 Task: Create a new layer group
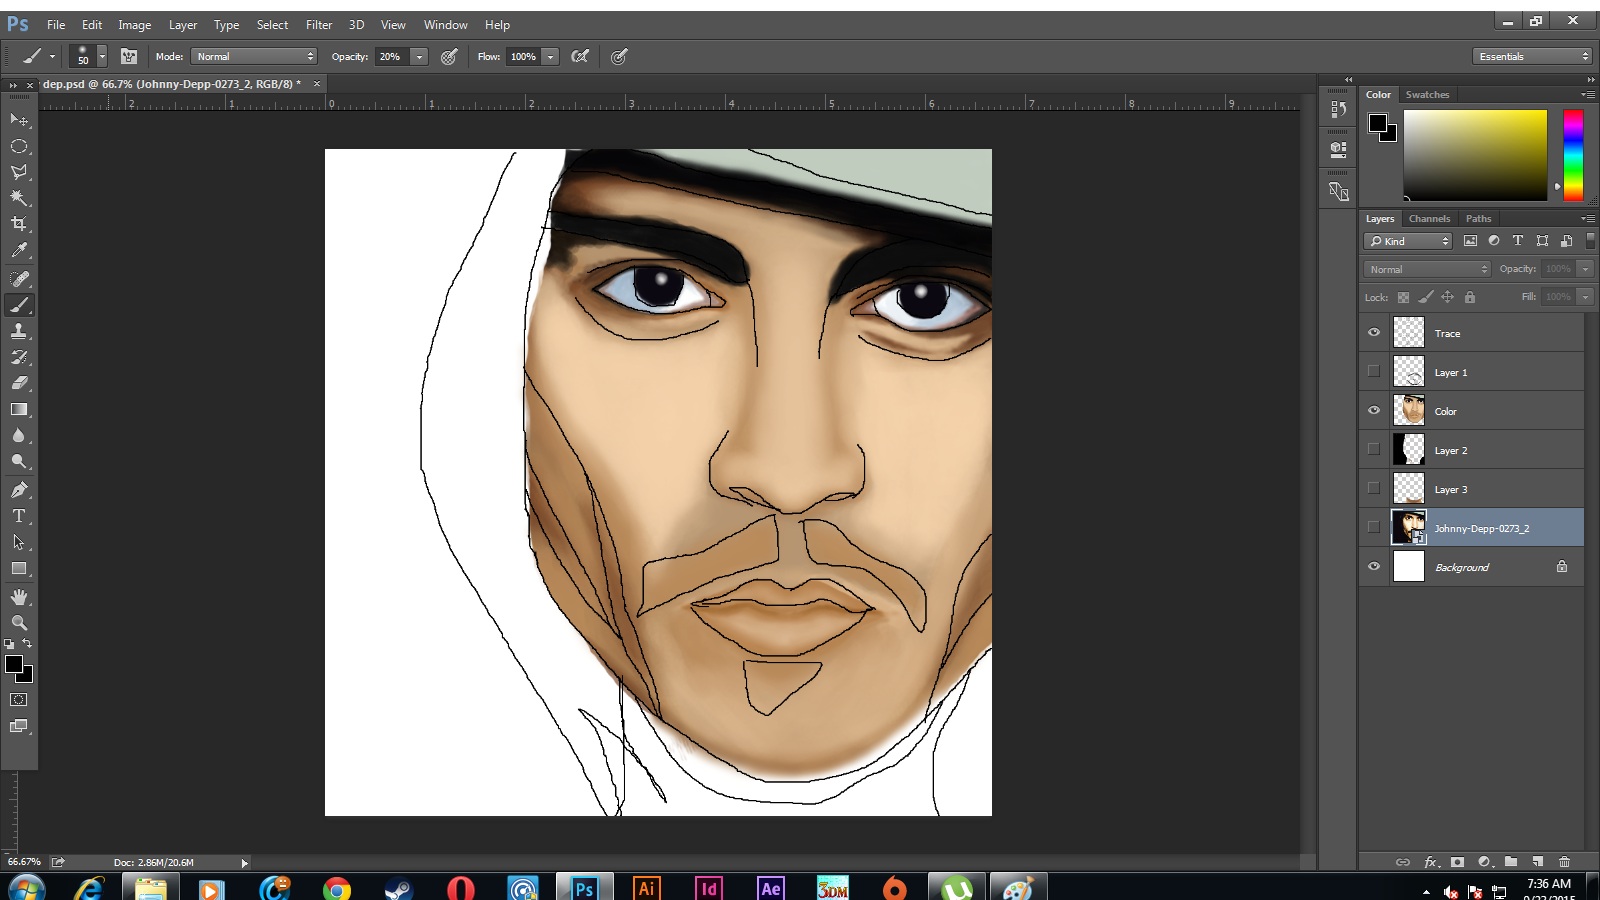click(x=1511, y=862)
